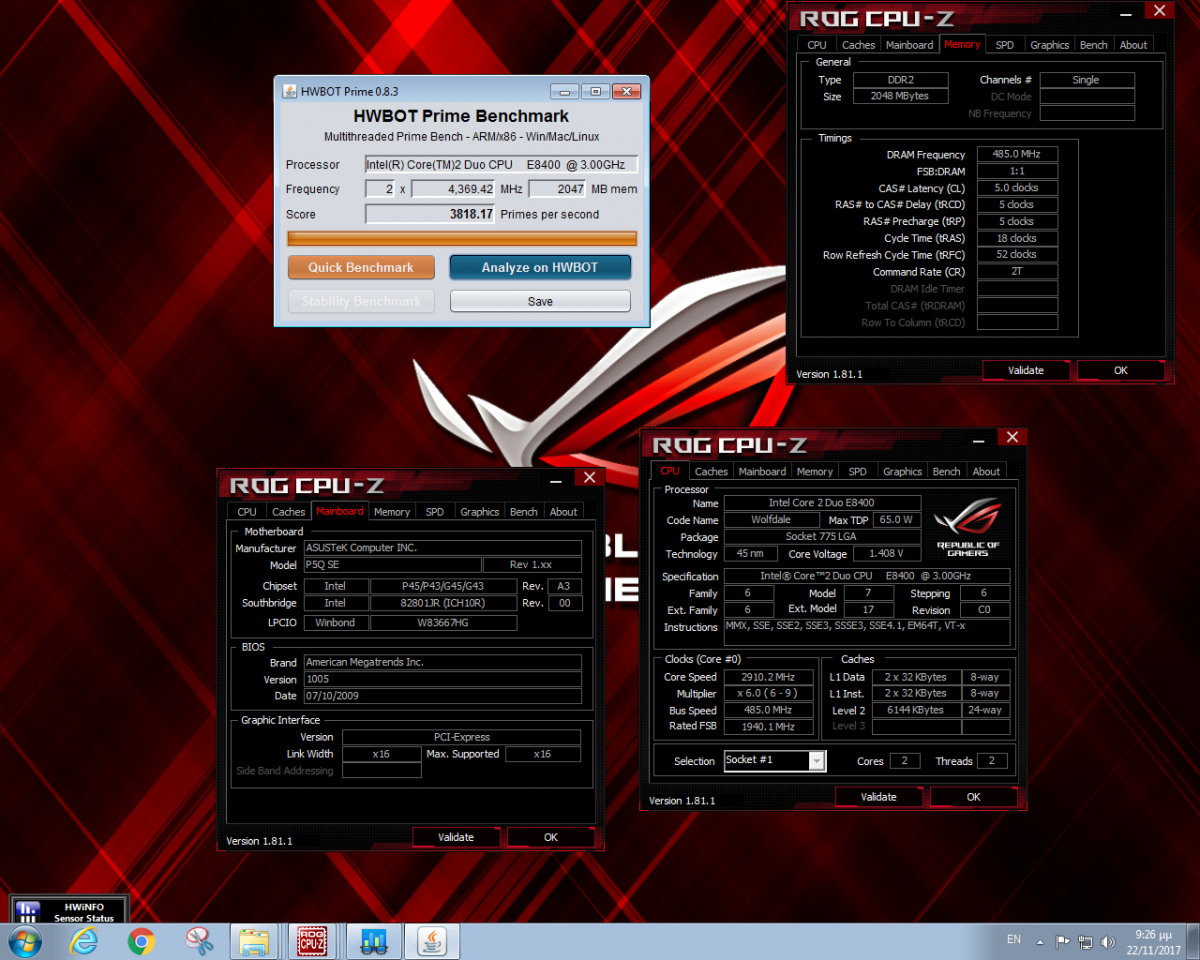
Task: Click Analyze on HWBOT button
Action: (x=540, y=267)
